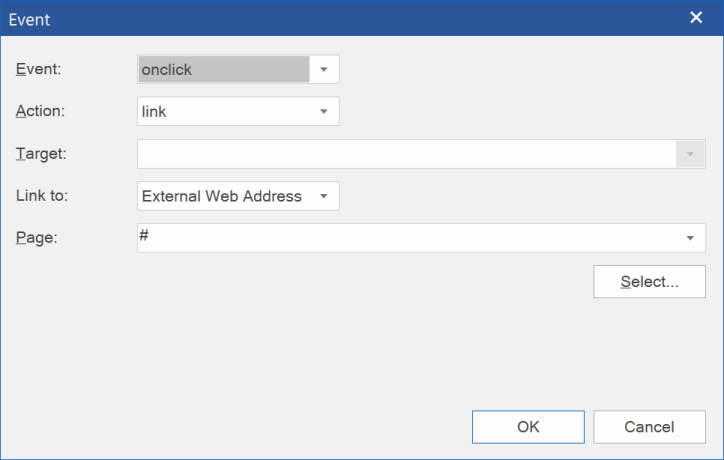Click the Event dialog title bar
Screen dimensions: 724x460
342,18
